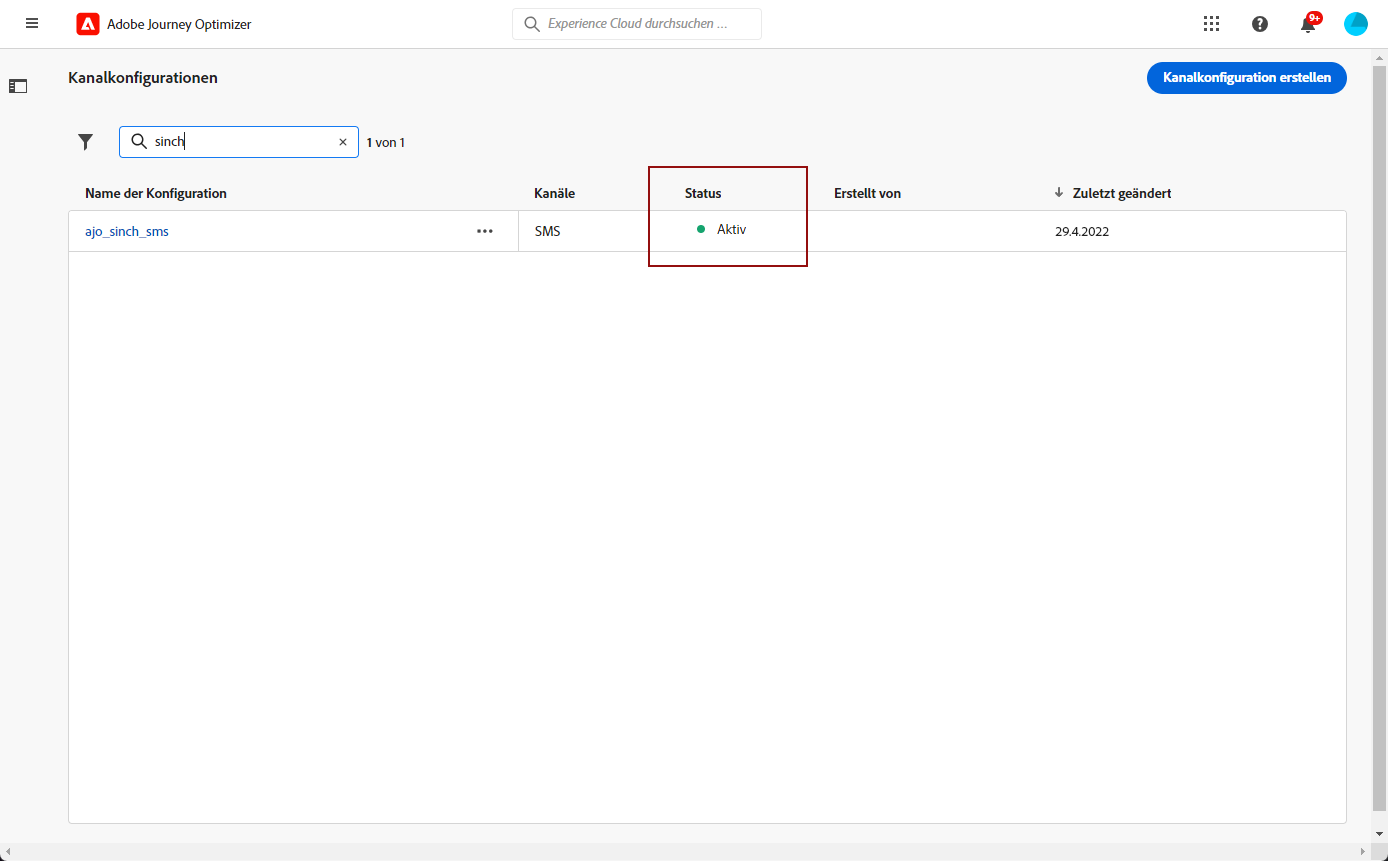Open the hamburger navigation menu
The width and height of the screenshot is (1388, 861).
32,23
